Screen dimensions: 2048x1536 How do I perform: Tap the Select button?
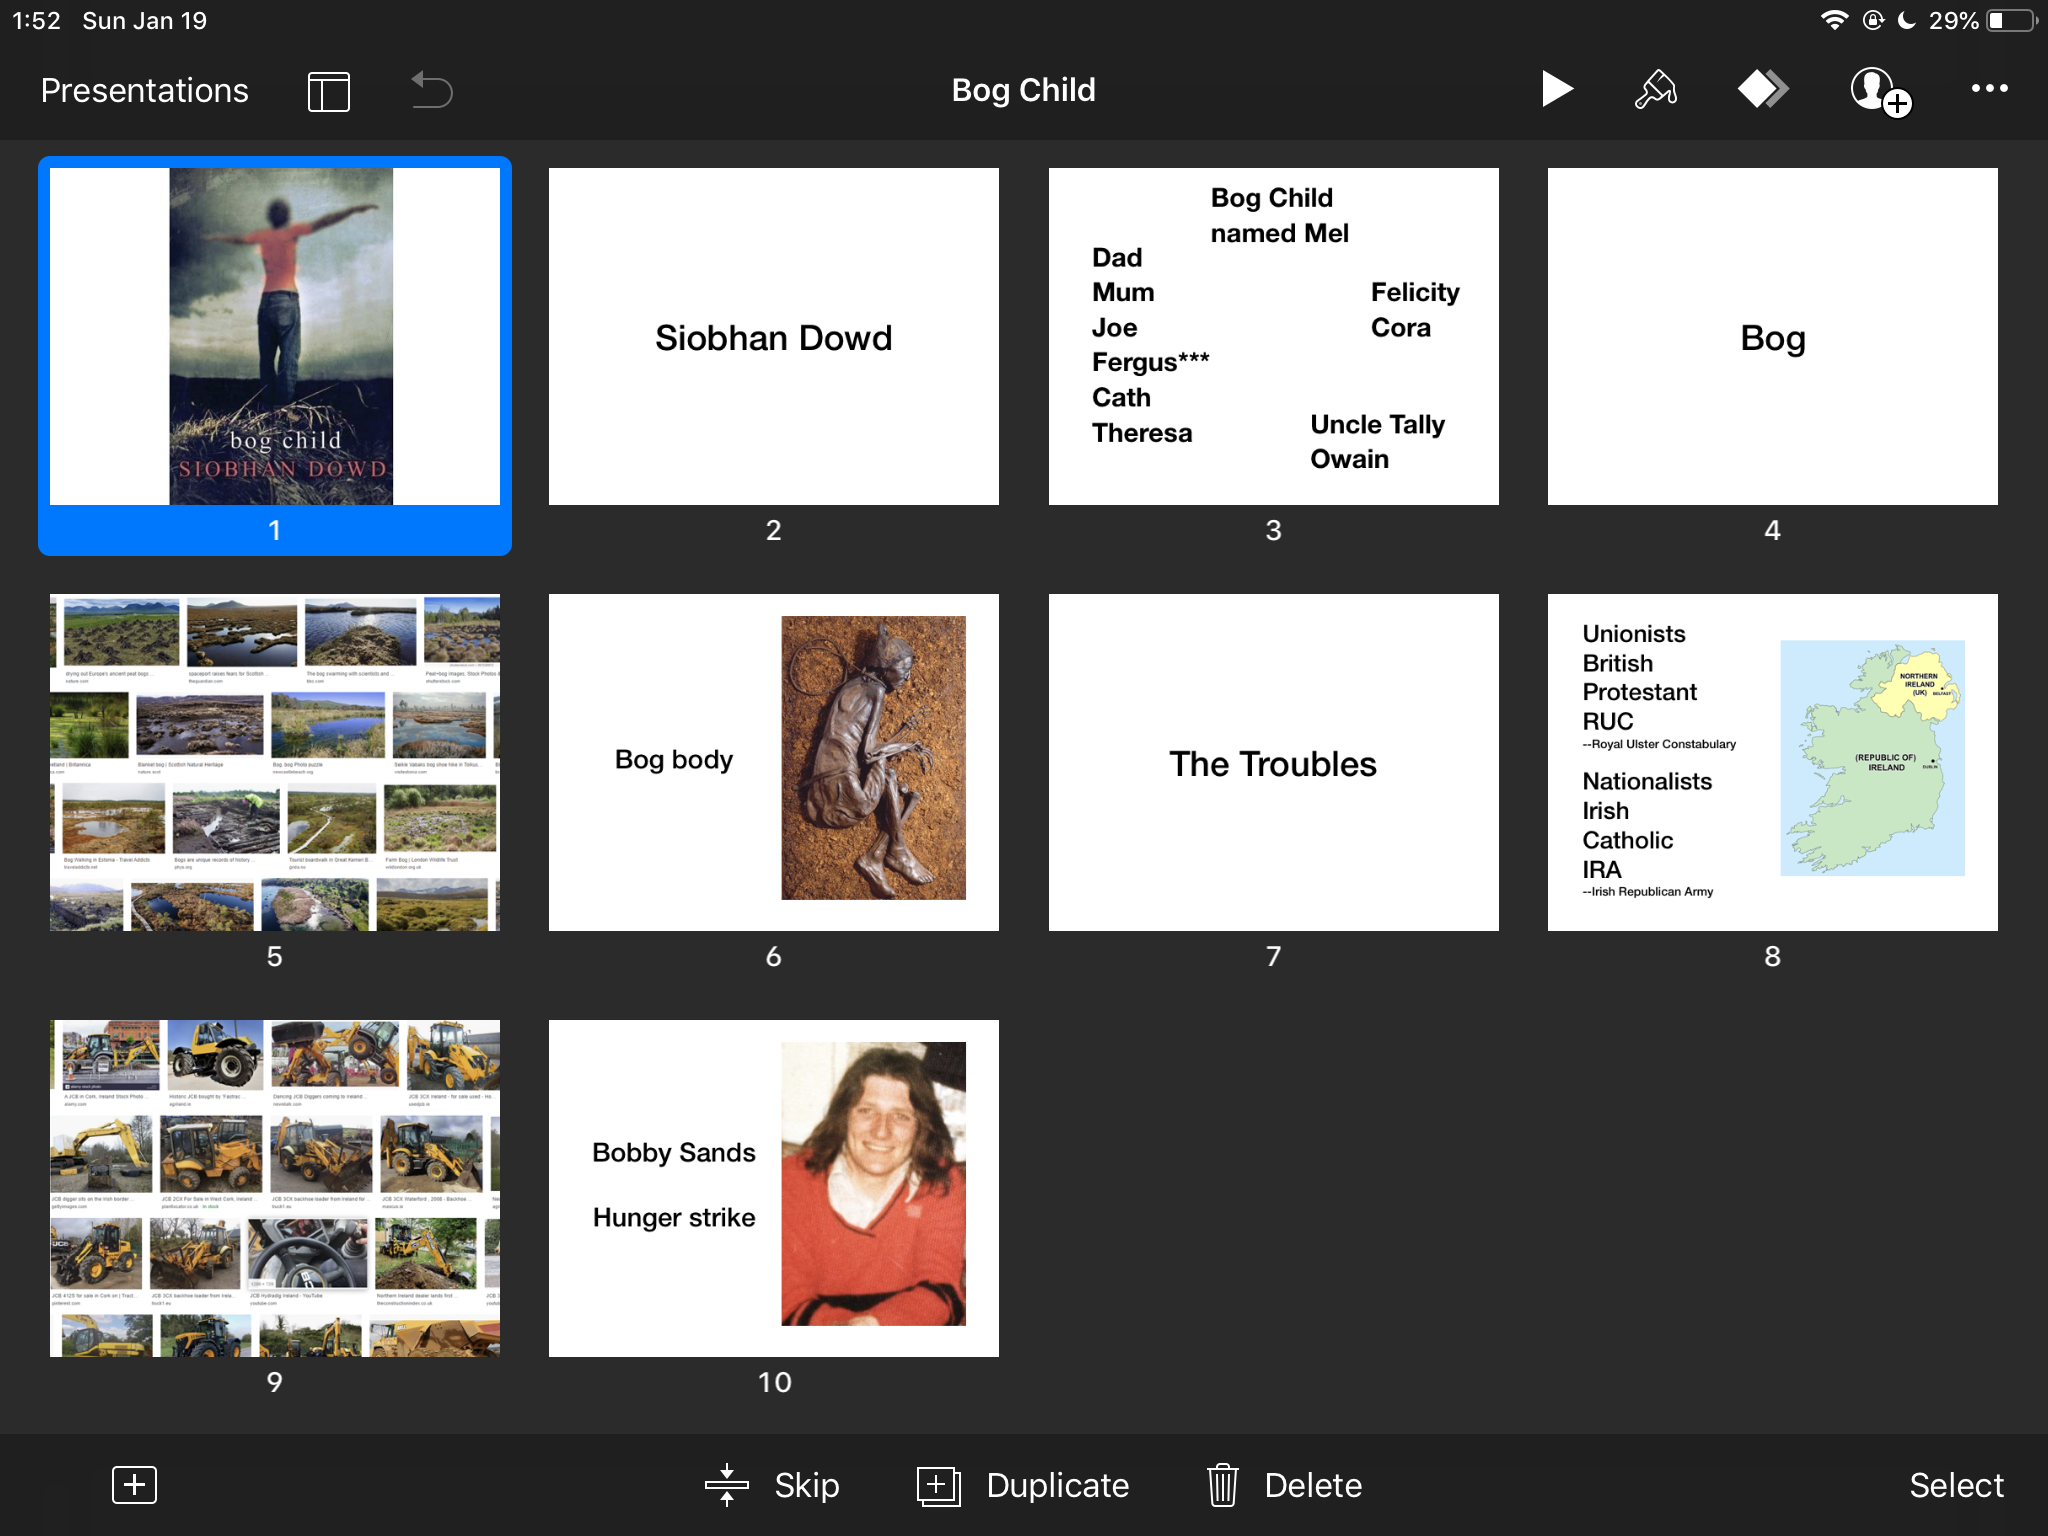click(x=1955, y=1485)
